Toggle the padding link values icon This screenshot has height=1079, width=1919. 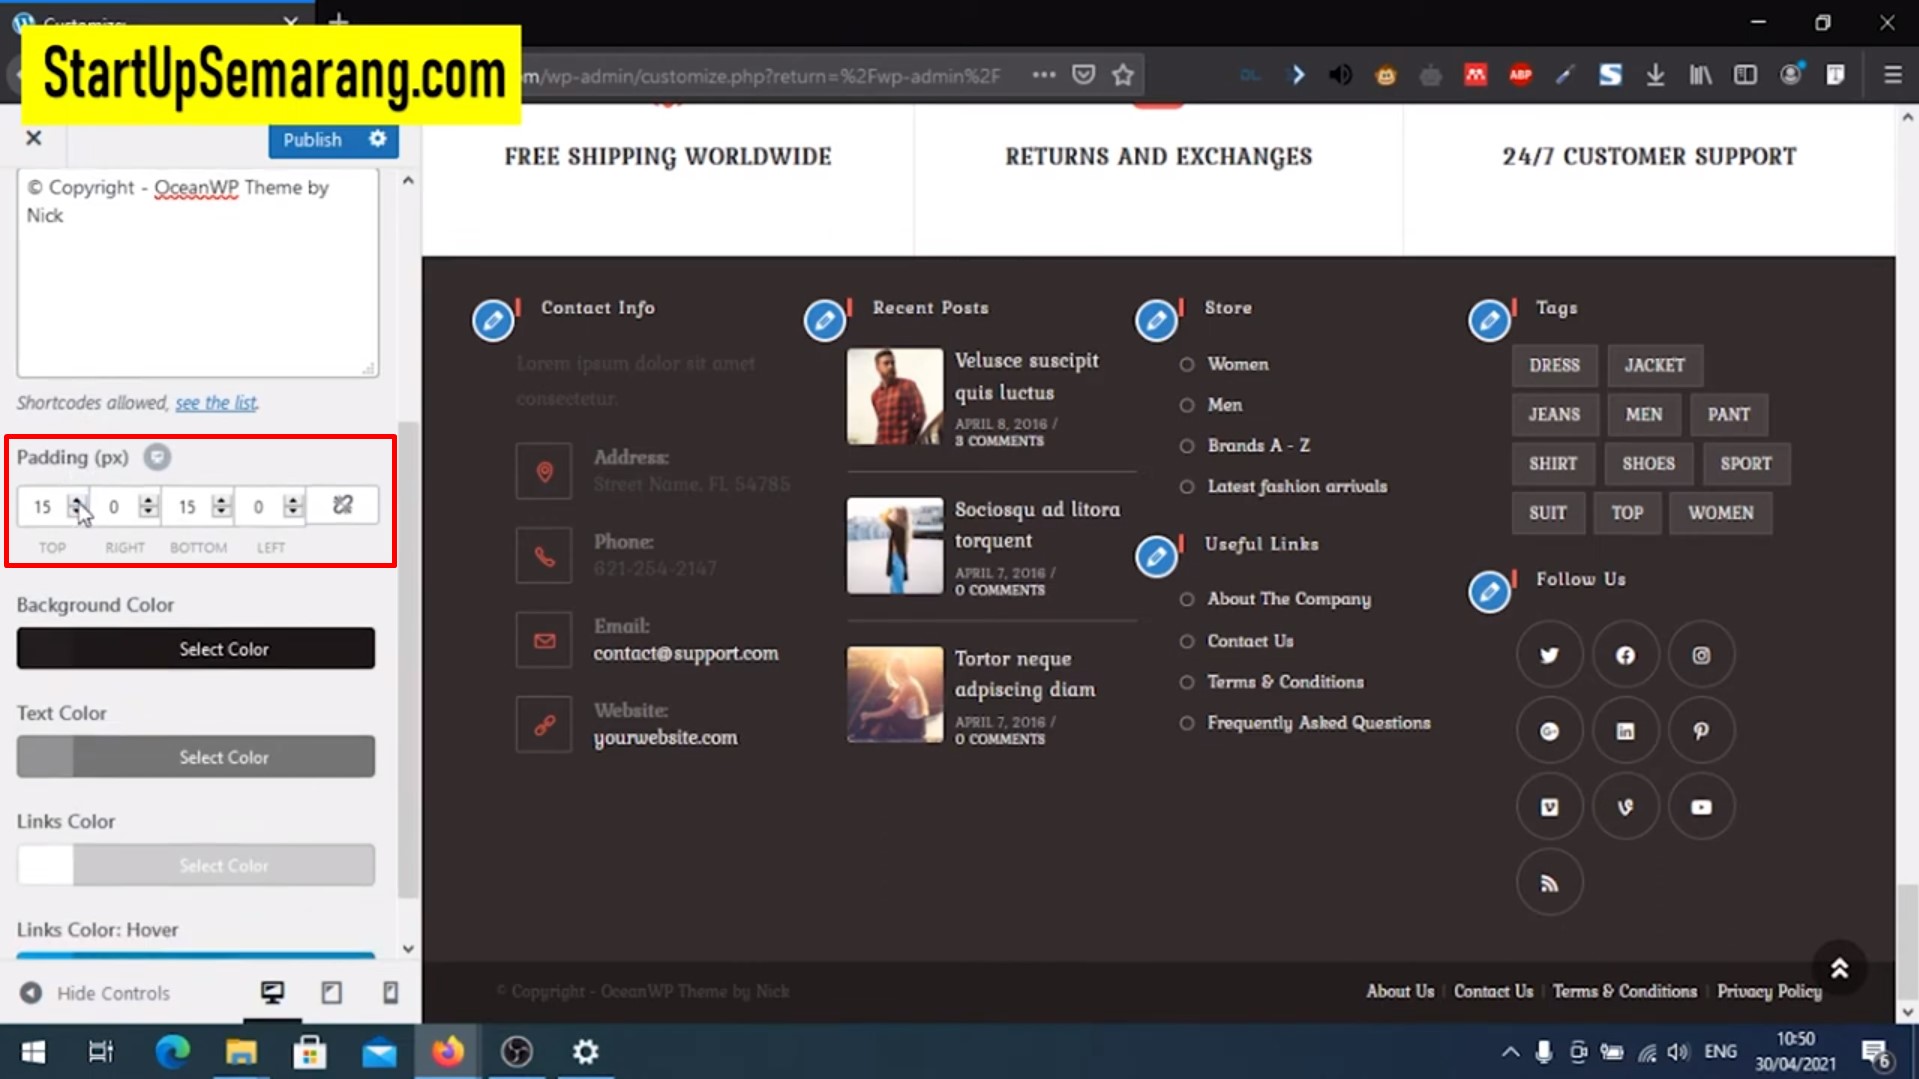coord(343,505)
